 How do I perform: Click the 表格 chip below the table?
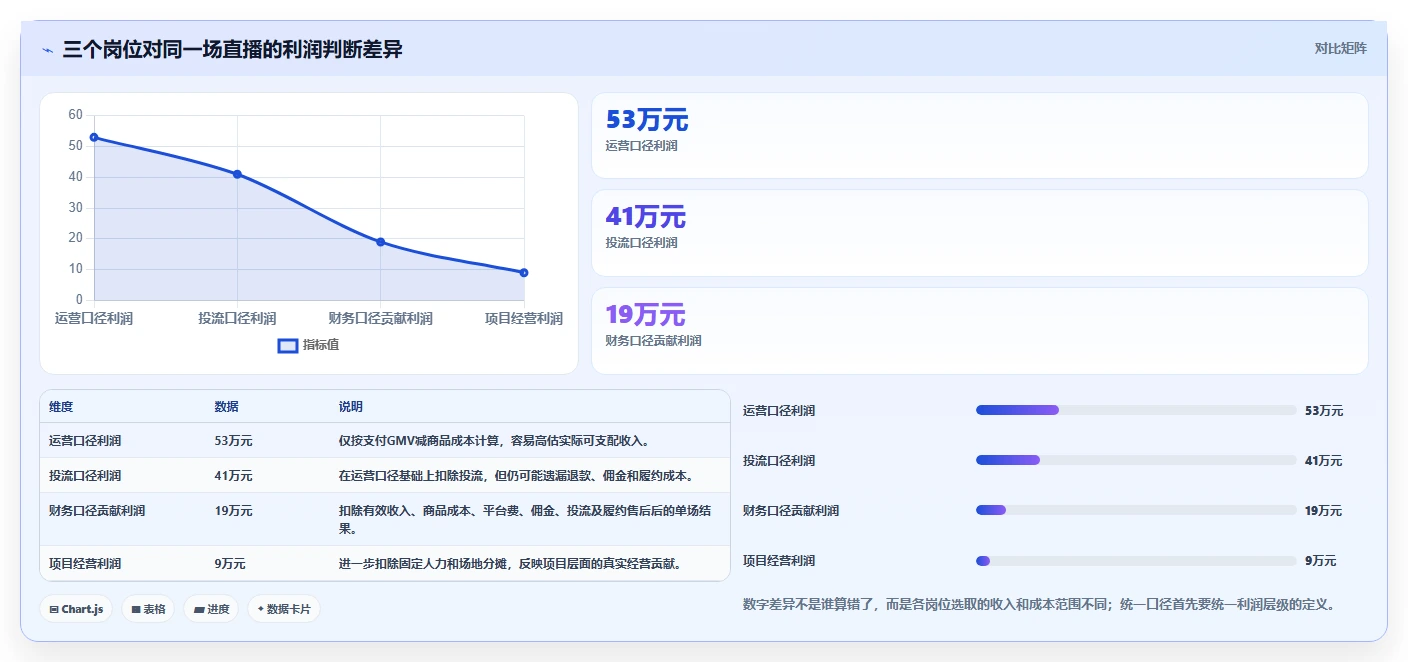pos(148,609)
